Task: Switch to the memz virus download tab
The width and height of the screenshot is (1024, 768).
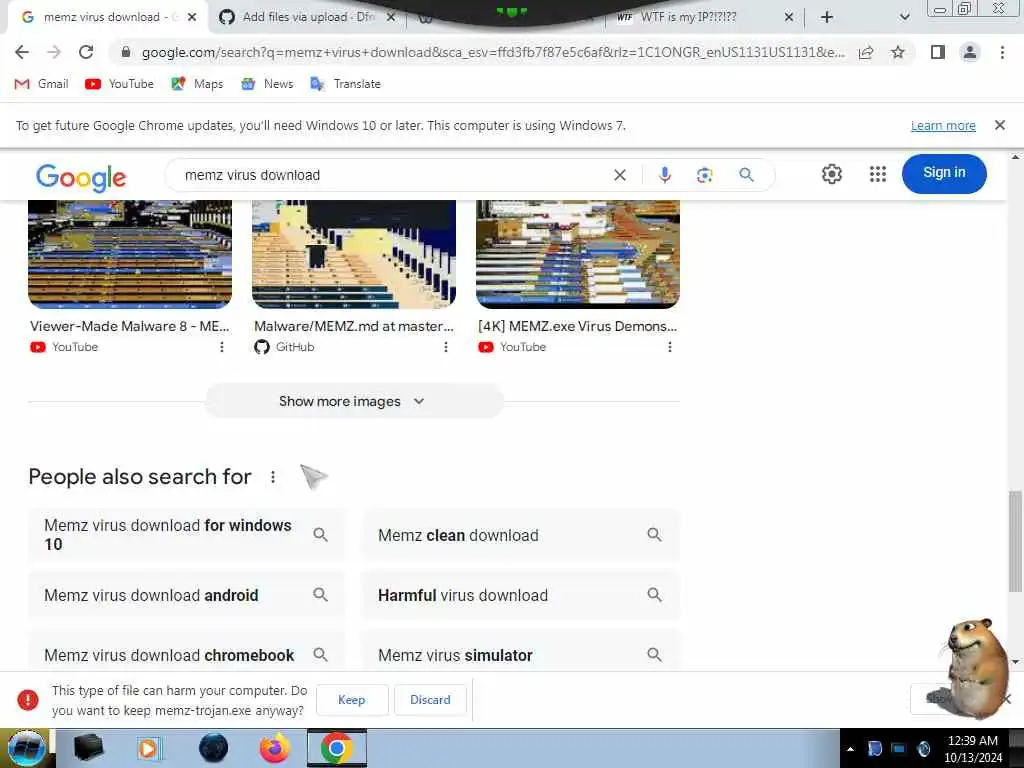Action: coord(108,17)
